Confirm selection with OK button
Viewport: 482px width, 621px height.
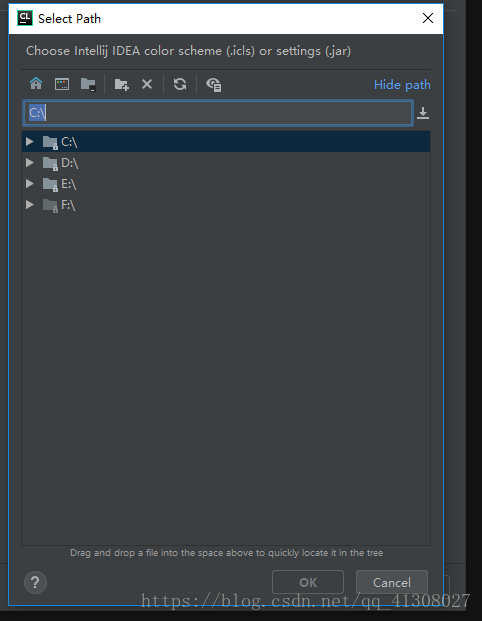[x=308, y=582]
